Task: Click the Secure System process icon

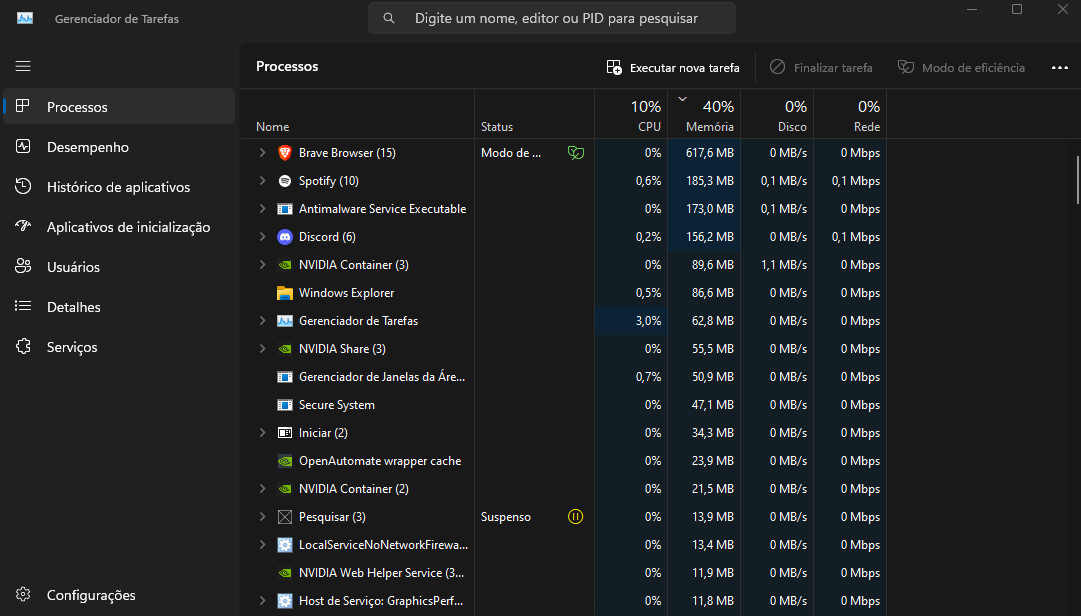Action: (x=285, y=405)
